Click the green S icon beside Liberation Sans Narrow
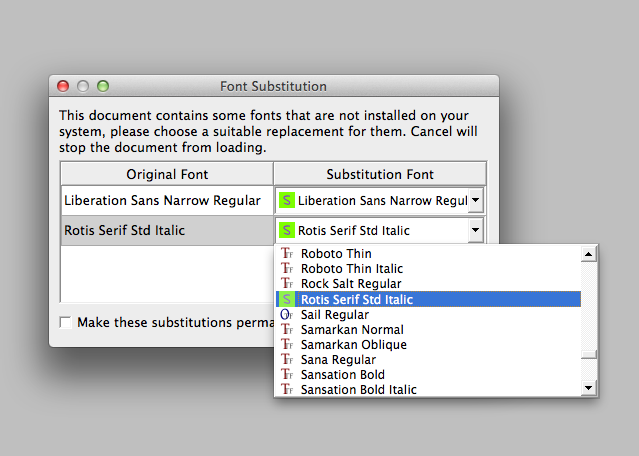The height and width of the screenshot is (456, 639). tap(287, 200)
